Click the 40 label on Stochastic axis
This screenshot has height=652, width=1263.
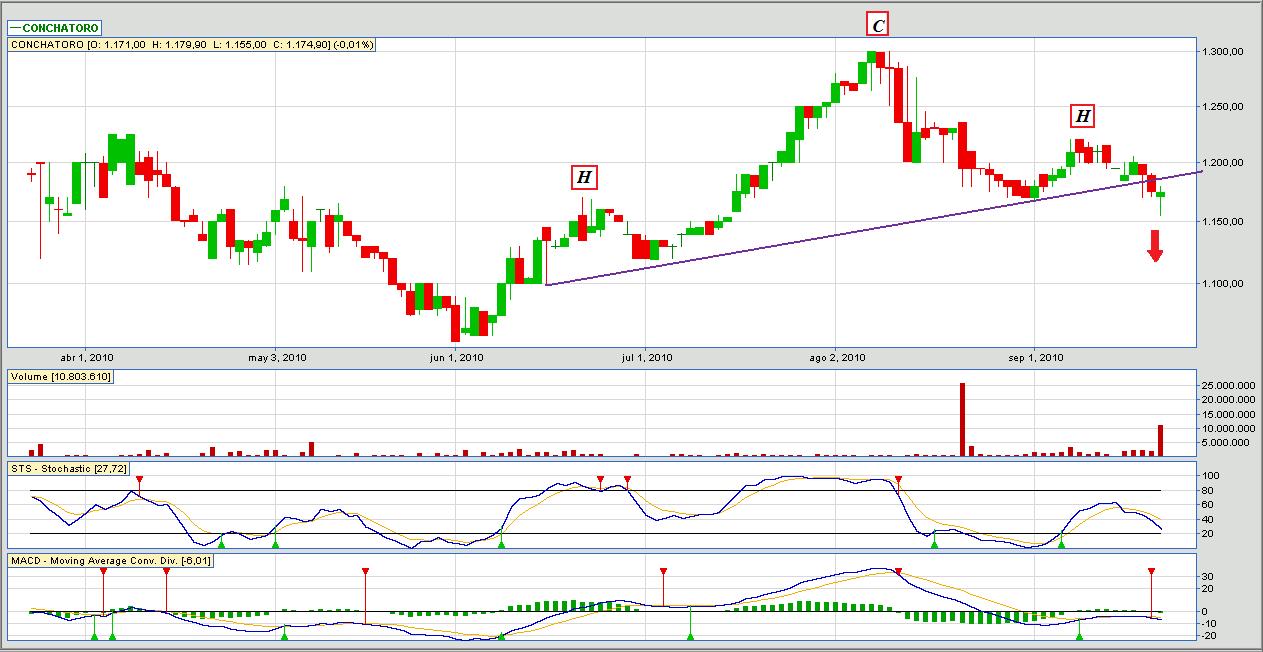click(1209, 520)
